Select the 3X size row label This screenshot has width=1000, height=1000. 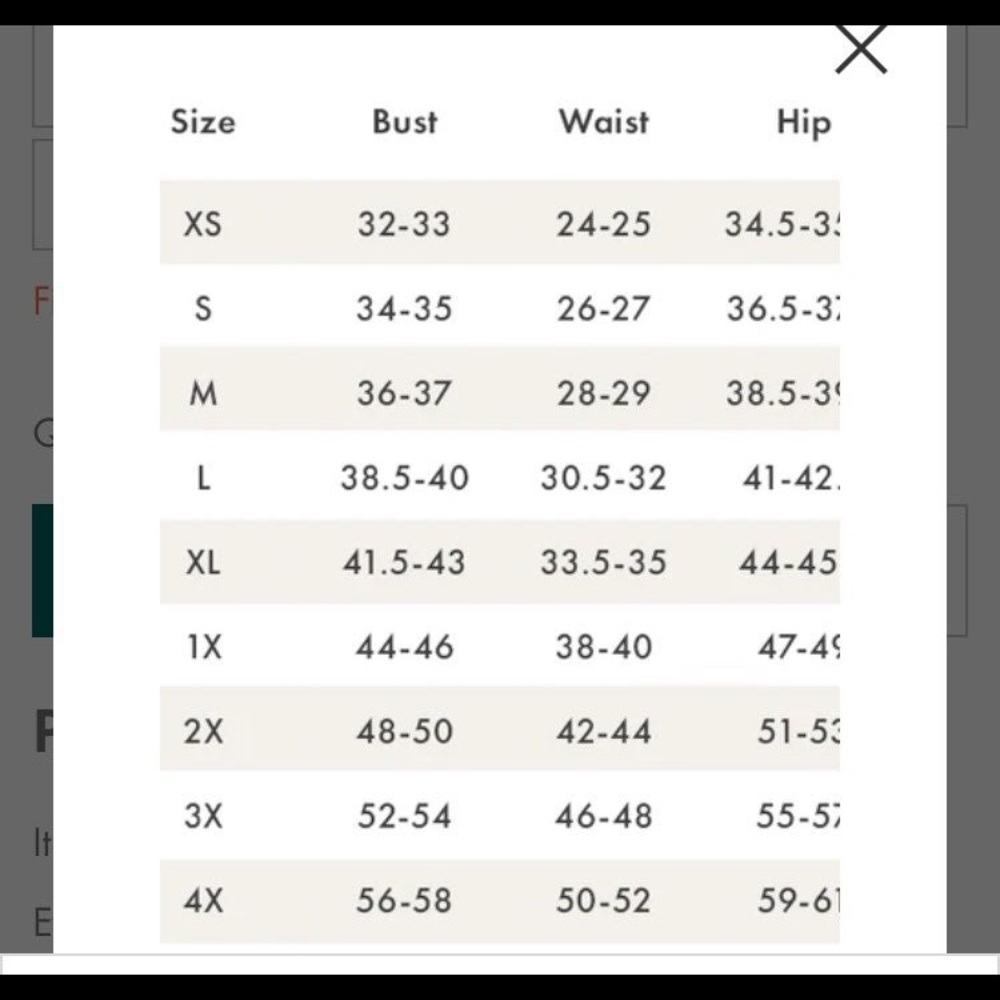[203, 817]
